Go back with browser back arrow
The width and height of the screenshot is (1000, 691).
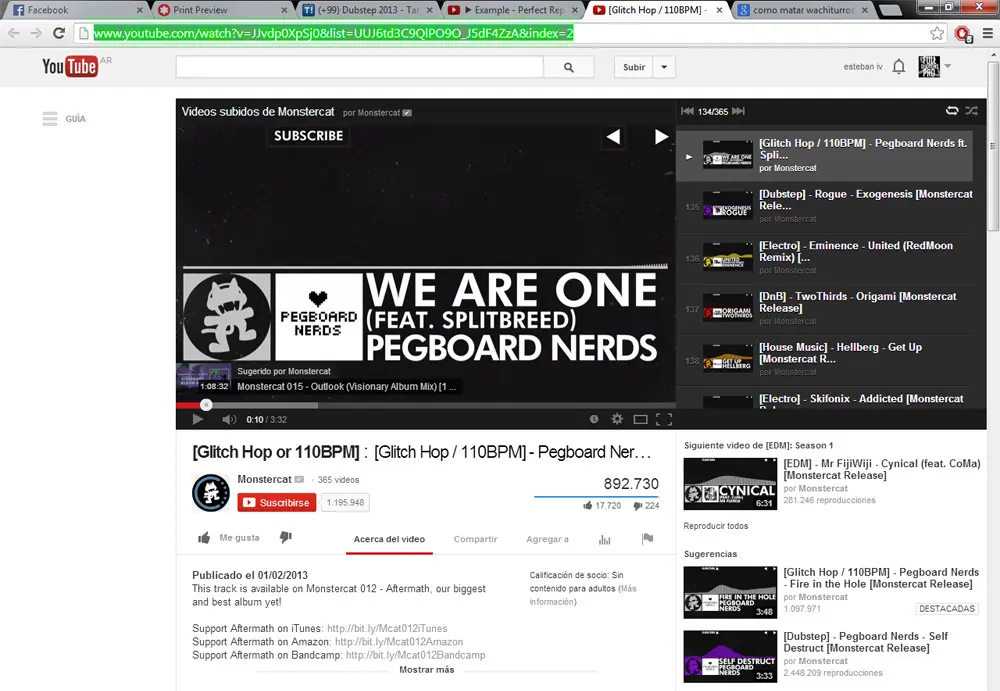tap(14, 33)
